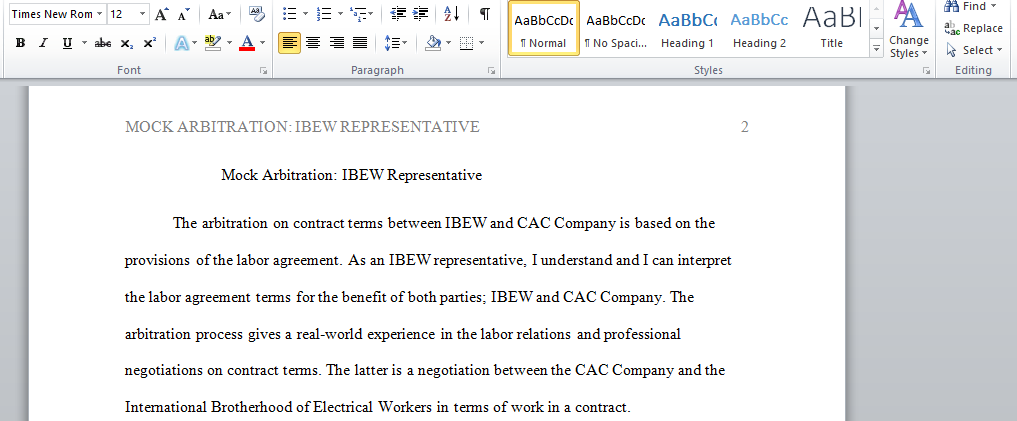The height and width of the screenshot is (421, 1017).
Task: Apply the Title style
Action: 832,29
